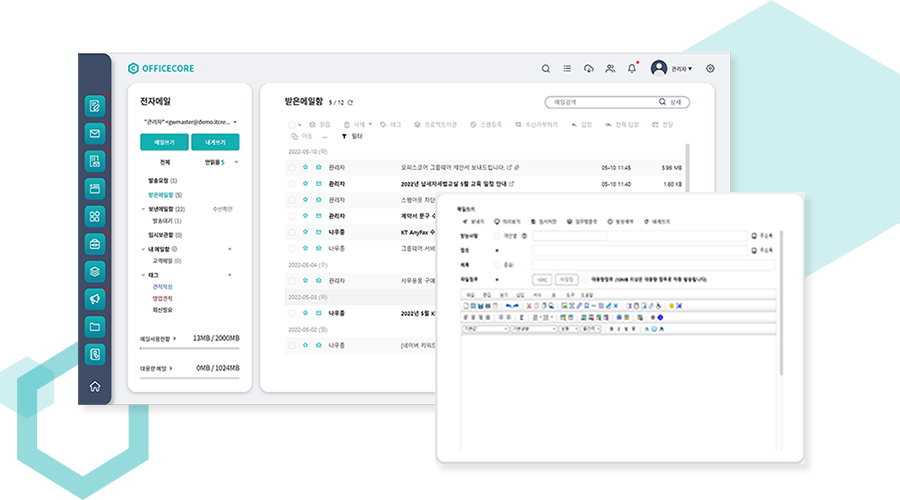
Task: Click the home icon in the sidebar
Action: click(x=95, y=387)
